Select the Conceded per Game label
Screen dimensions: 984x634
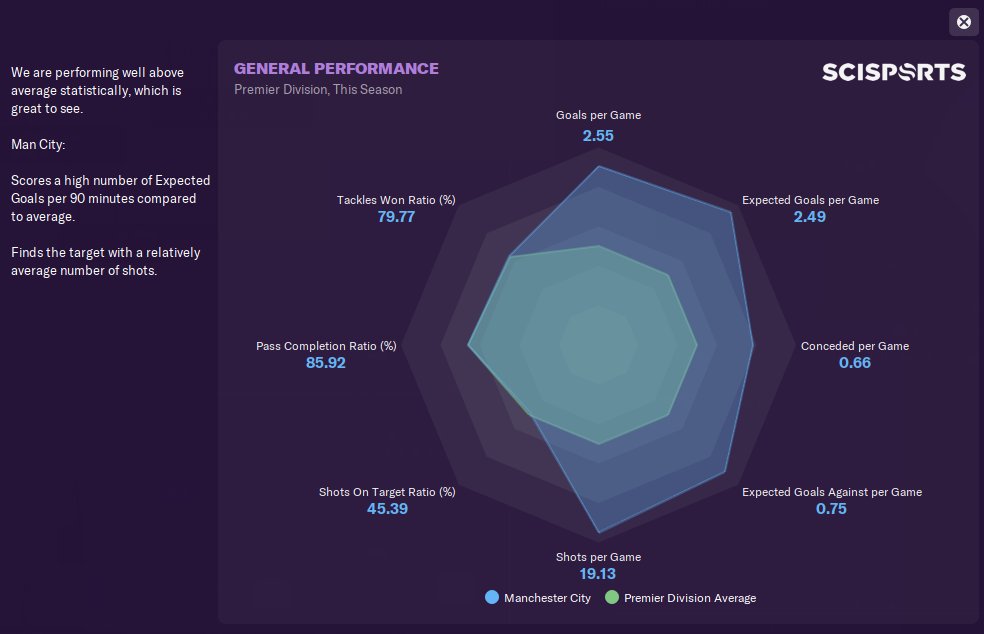(x=854, y=346)
